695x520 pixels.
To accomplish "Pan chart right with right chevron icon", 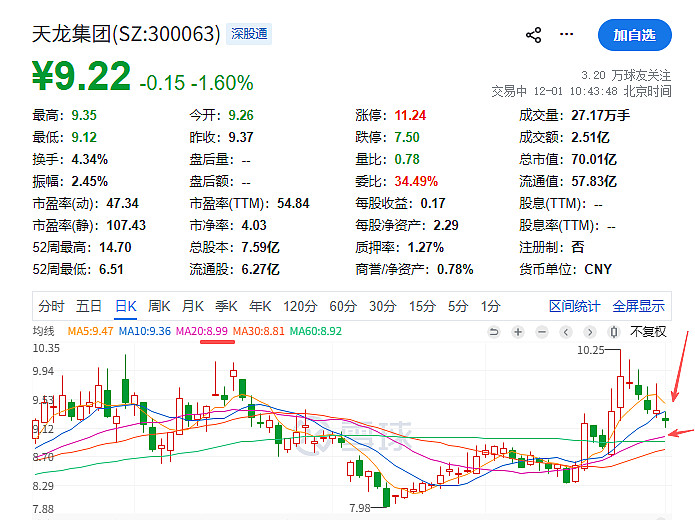I will 590,332.
